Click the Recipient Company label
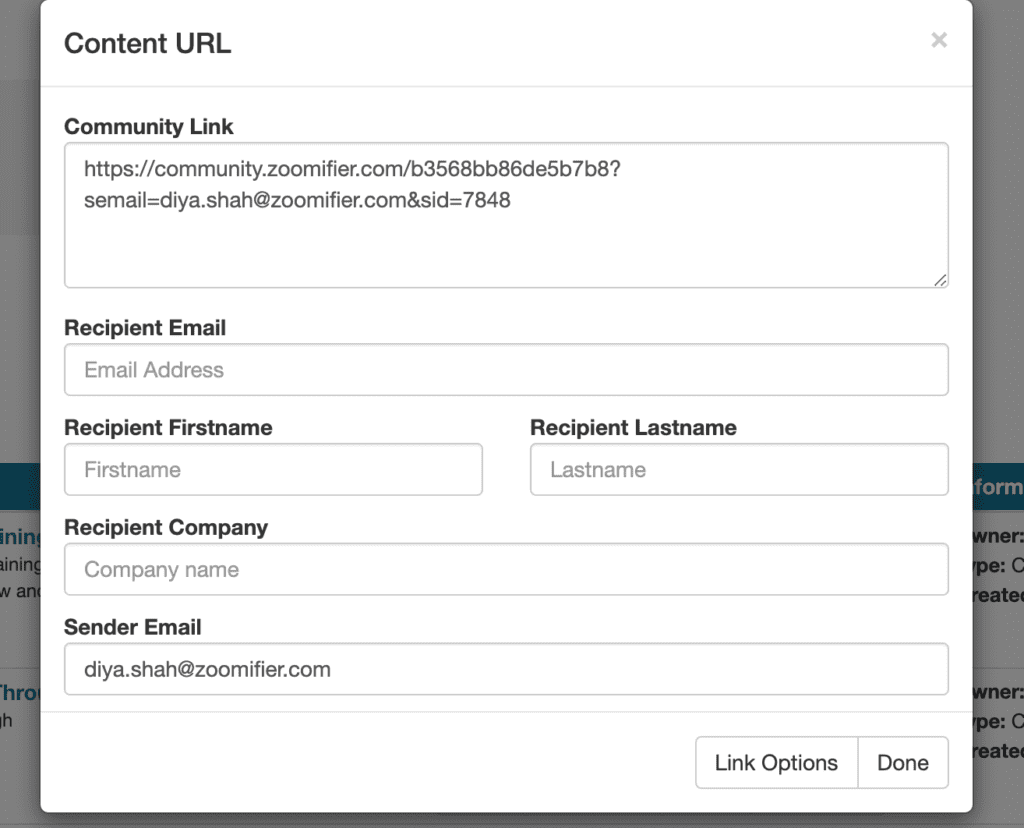The image size is (1024, 828). (166, 528)
